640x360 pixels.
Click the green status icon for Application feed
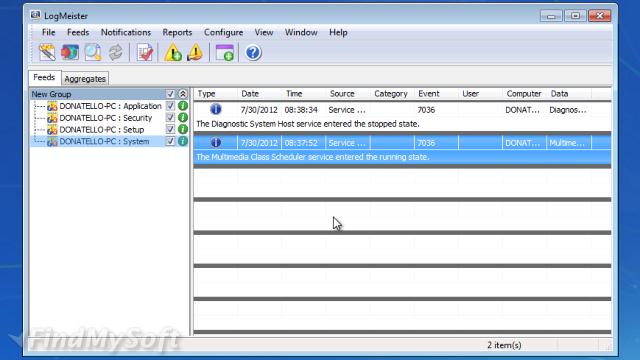(x=183, y=106)
